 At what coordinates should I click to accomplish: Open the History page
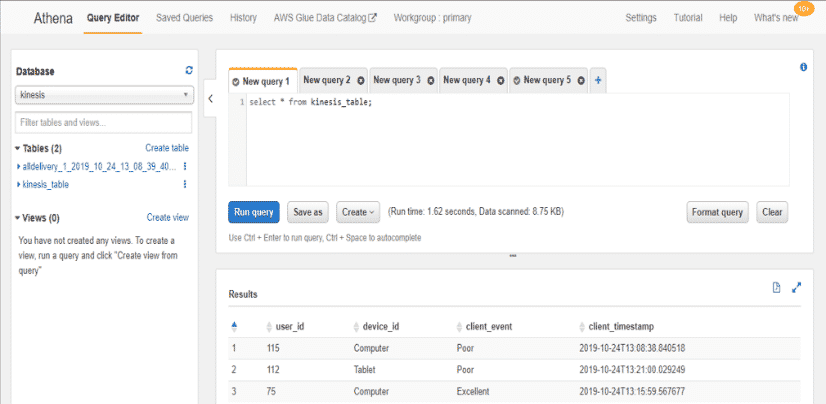(243, 18)
